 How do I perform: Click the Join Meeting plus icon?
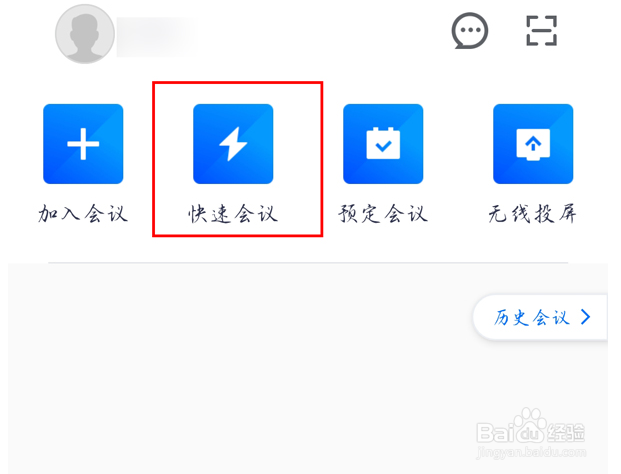pyautogui.click(x=83, y=144)
